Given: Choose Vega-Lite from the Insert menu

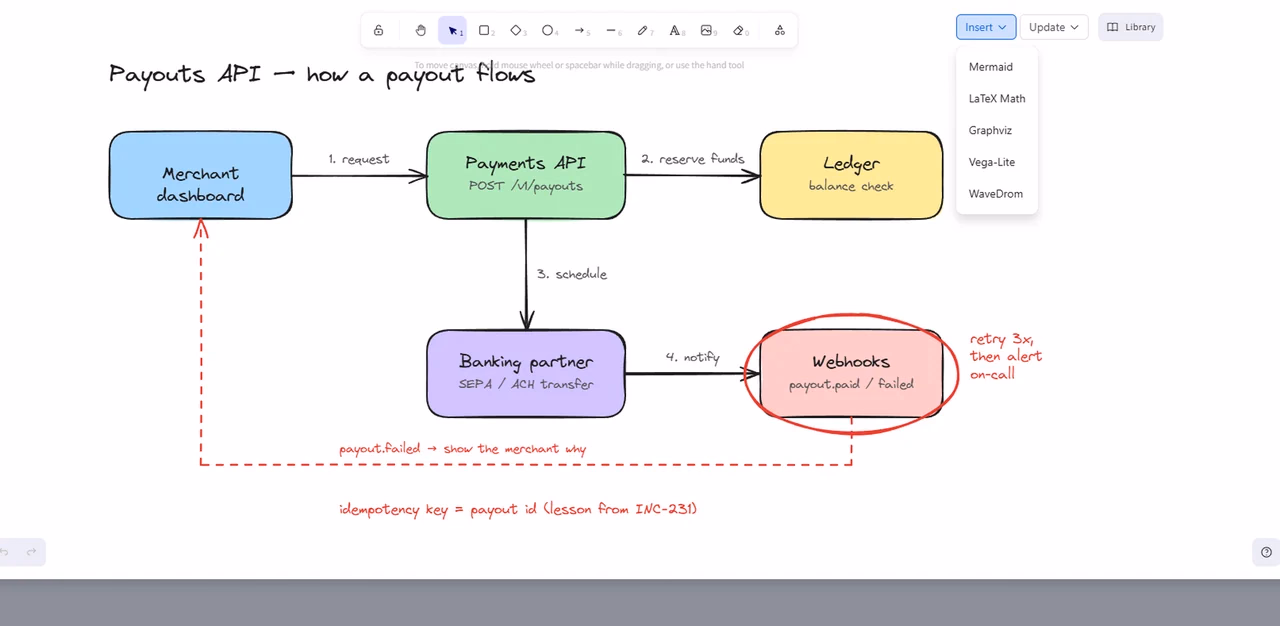Looking at the screenshot, I should pos(997,162).
